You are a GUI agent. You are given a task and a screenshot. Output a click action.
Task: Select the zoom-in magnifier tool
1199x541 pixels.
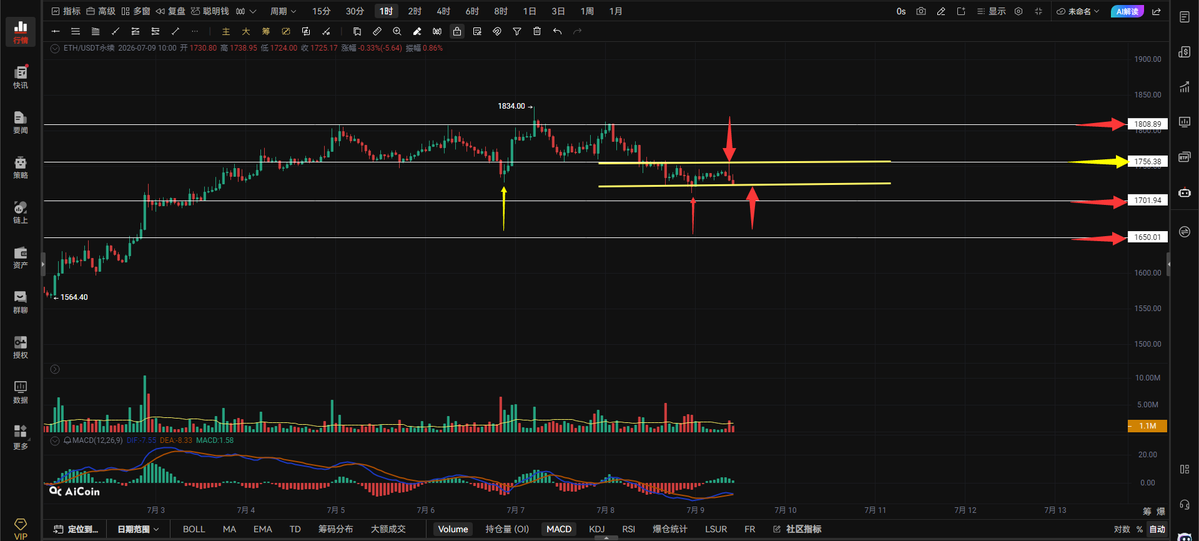coord(397,31)
